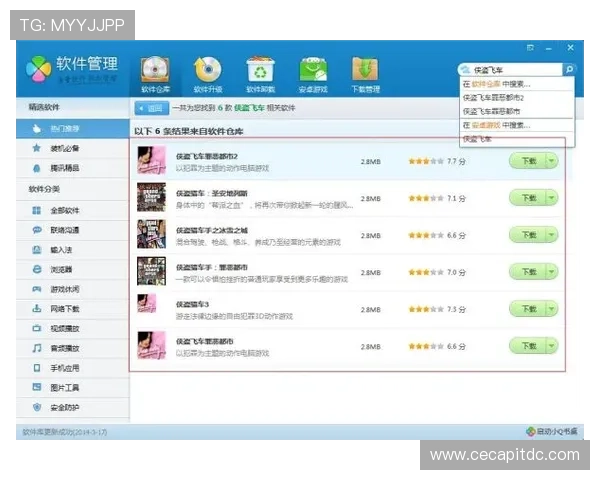Image resolution: width=600 pixels, height=480 pixels.
Task: Expand download arrow for 侠盗猎车：圣安地列斯
Action: point(551,198)
